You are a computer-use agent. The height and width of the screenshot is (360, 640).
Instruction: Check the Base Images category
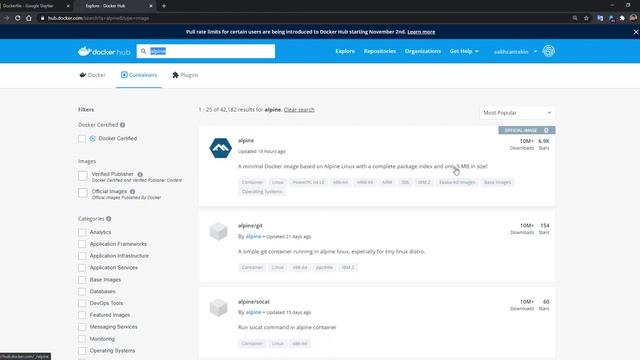coord(82,280)
